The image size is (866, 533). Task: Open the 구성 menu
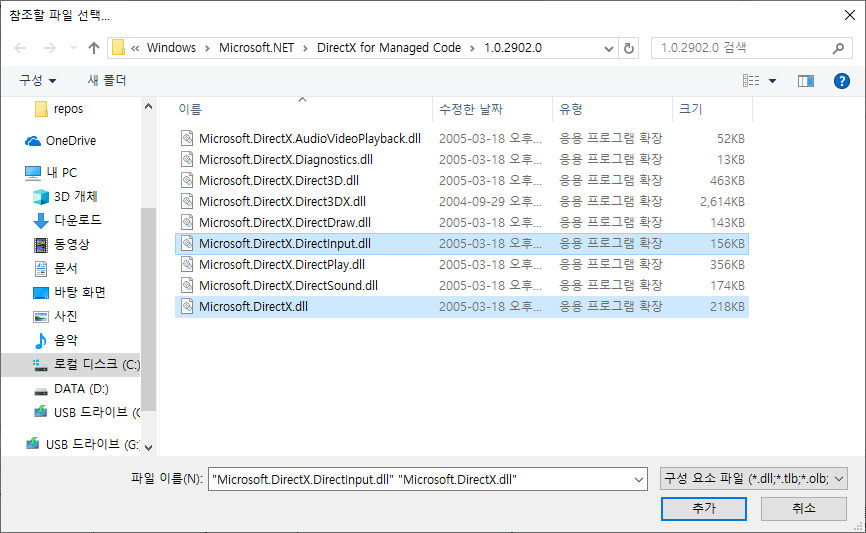(x=38, y=81)
